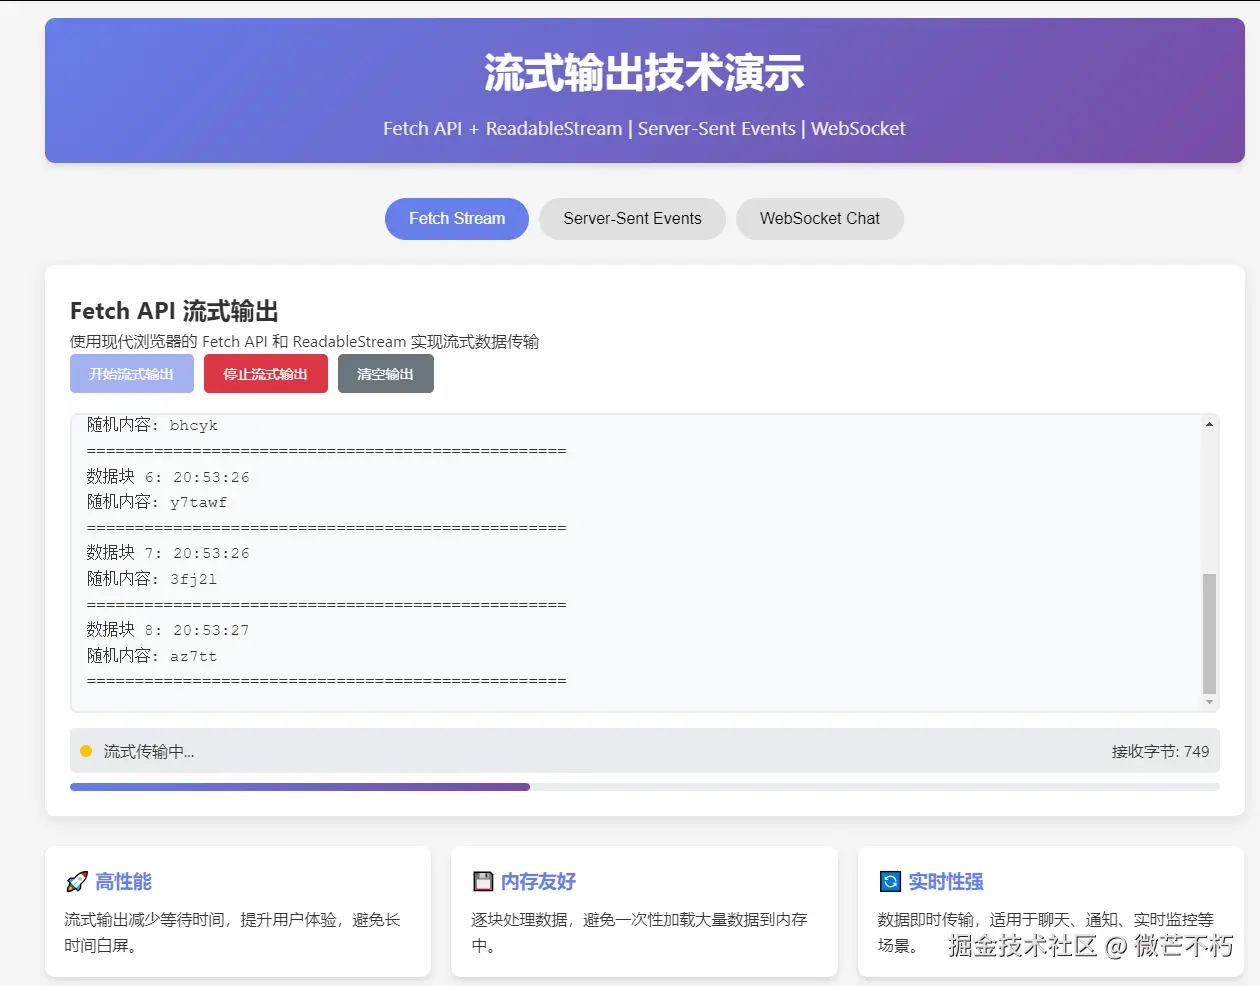The width and height of the screenshot is (1260, 986).
Task: Click the header subtitle mentioning ReadableStream
Action: (645, 129)
